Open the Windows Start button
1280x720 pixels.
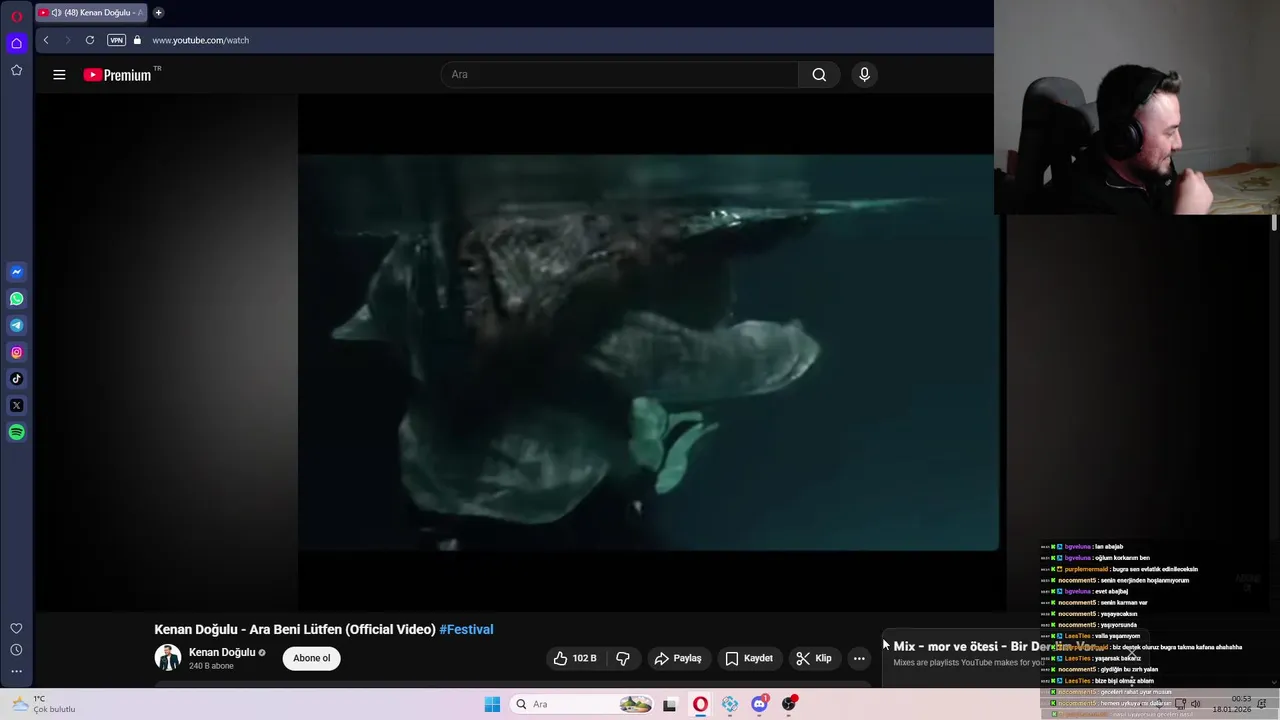[x=492, y=704]
